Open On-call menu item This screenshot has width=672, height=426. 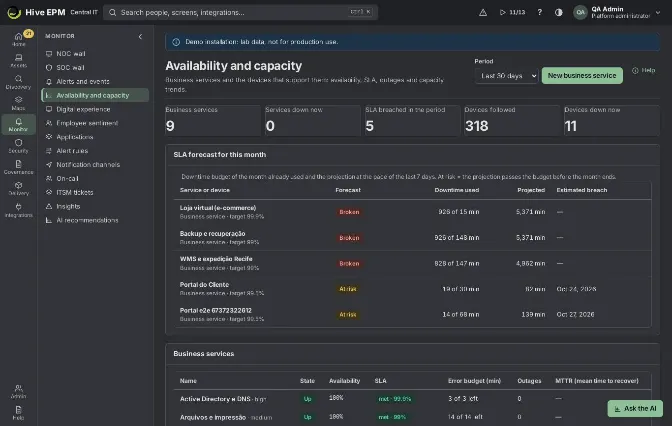point(95,178)
